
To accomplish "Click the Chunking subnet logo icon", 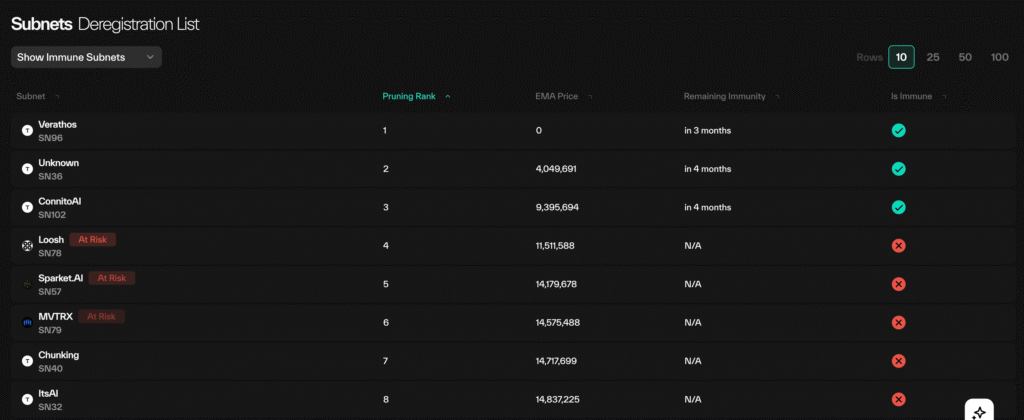I will 27,361.
